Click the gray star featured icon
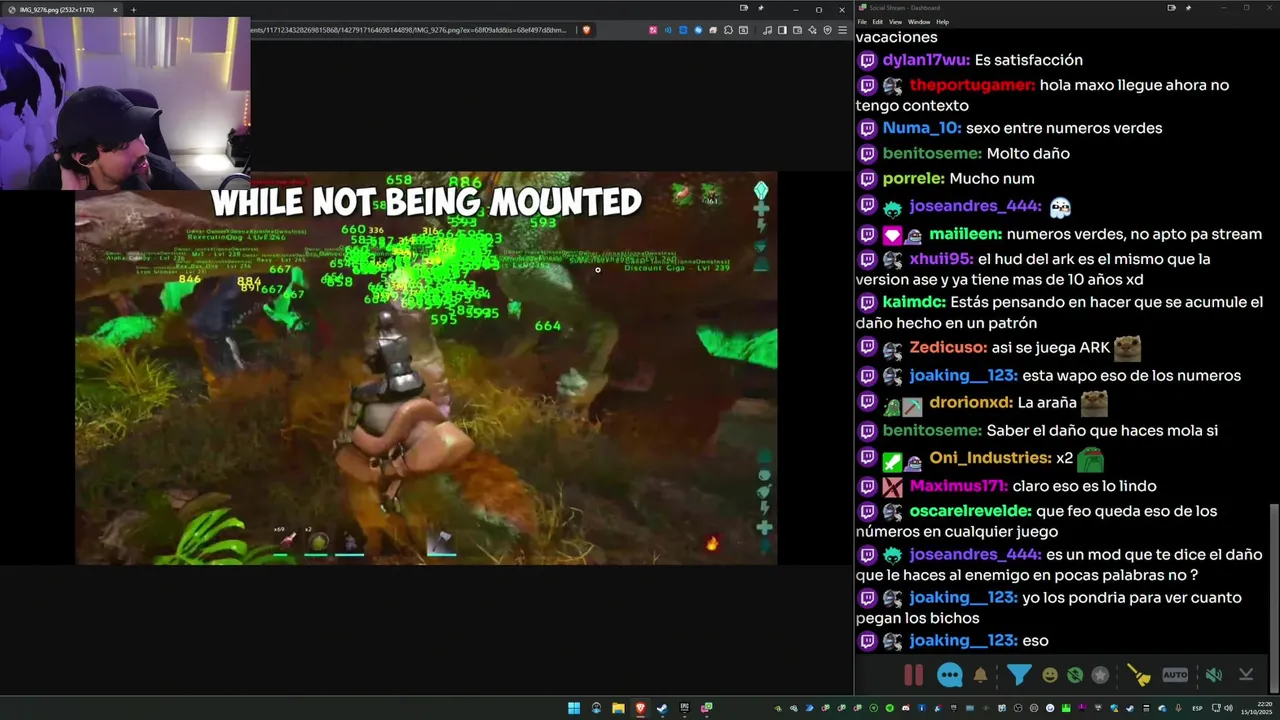 point(1100,675)
